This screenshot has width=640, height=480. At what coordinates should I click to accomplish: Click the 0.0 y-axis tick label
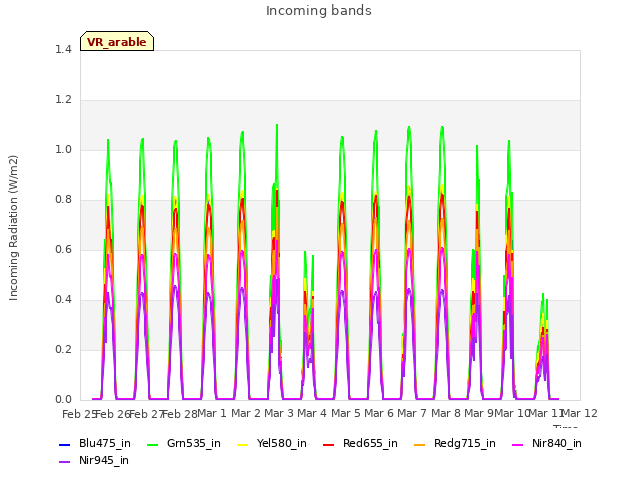[x=63, y=400]
